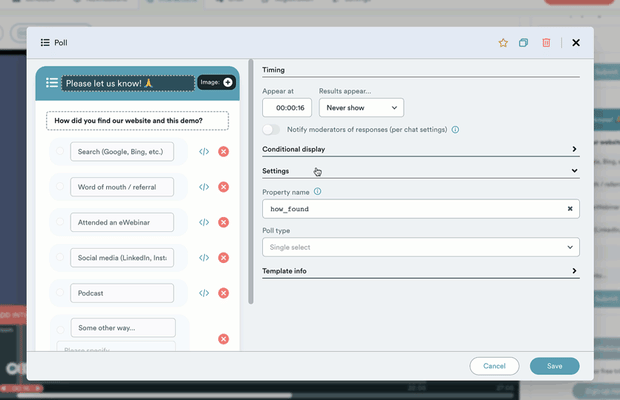Click the duplicate poll icon
620x400 pixels.
524,43
